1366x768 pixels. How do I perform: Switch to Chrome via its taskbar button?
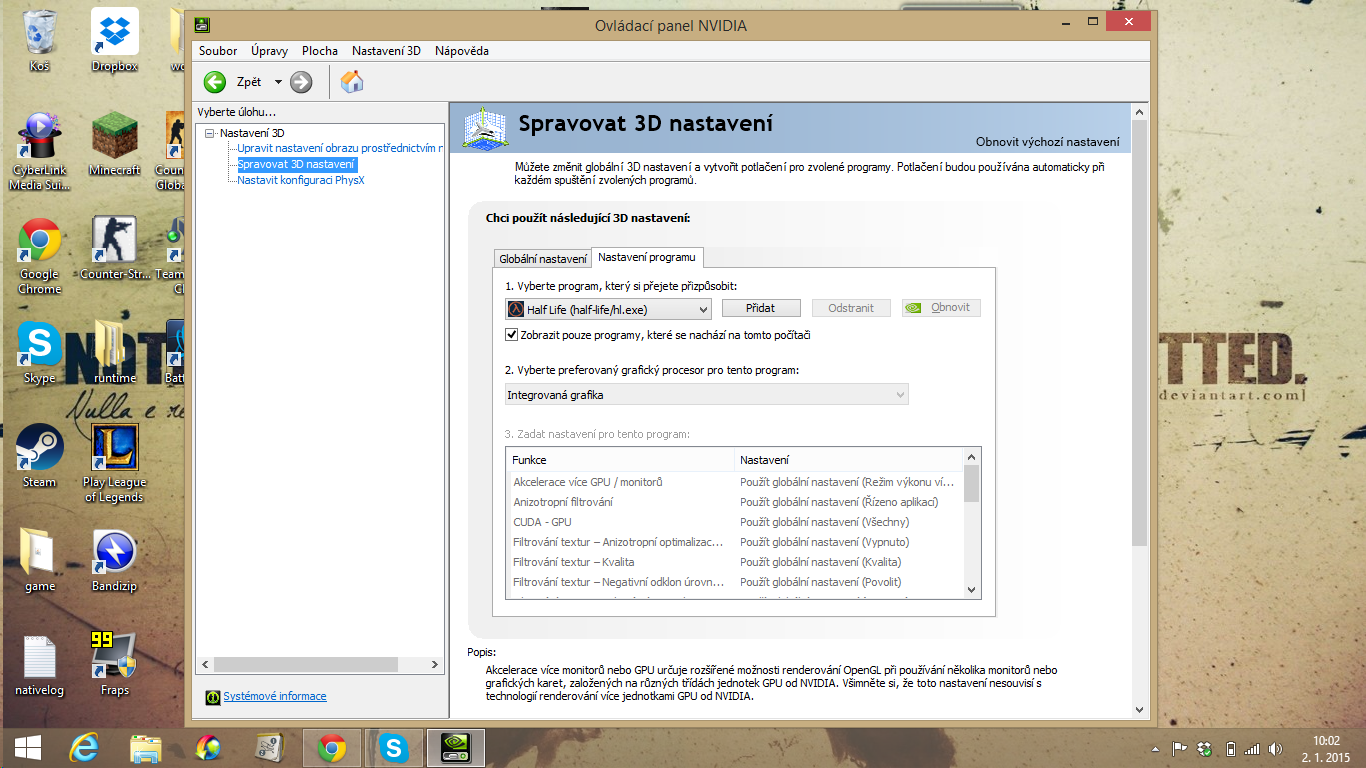[x=331, y=747]
